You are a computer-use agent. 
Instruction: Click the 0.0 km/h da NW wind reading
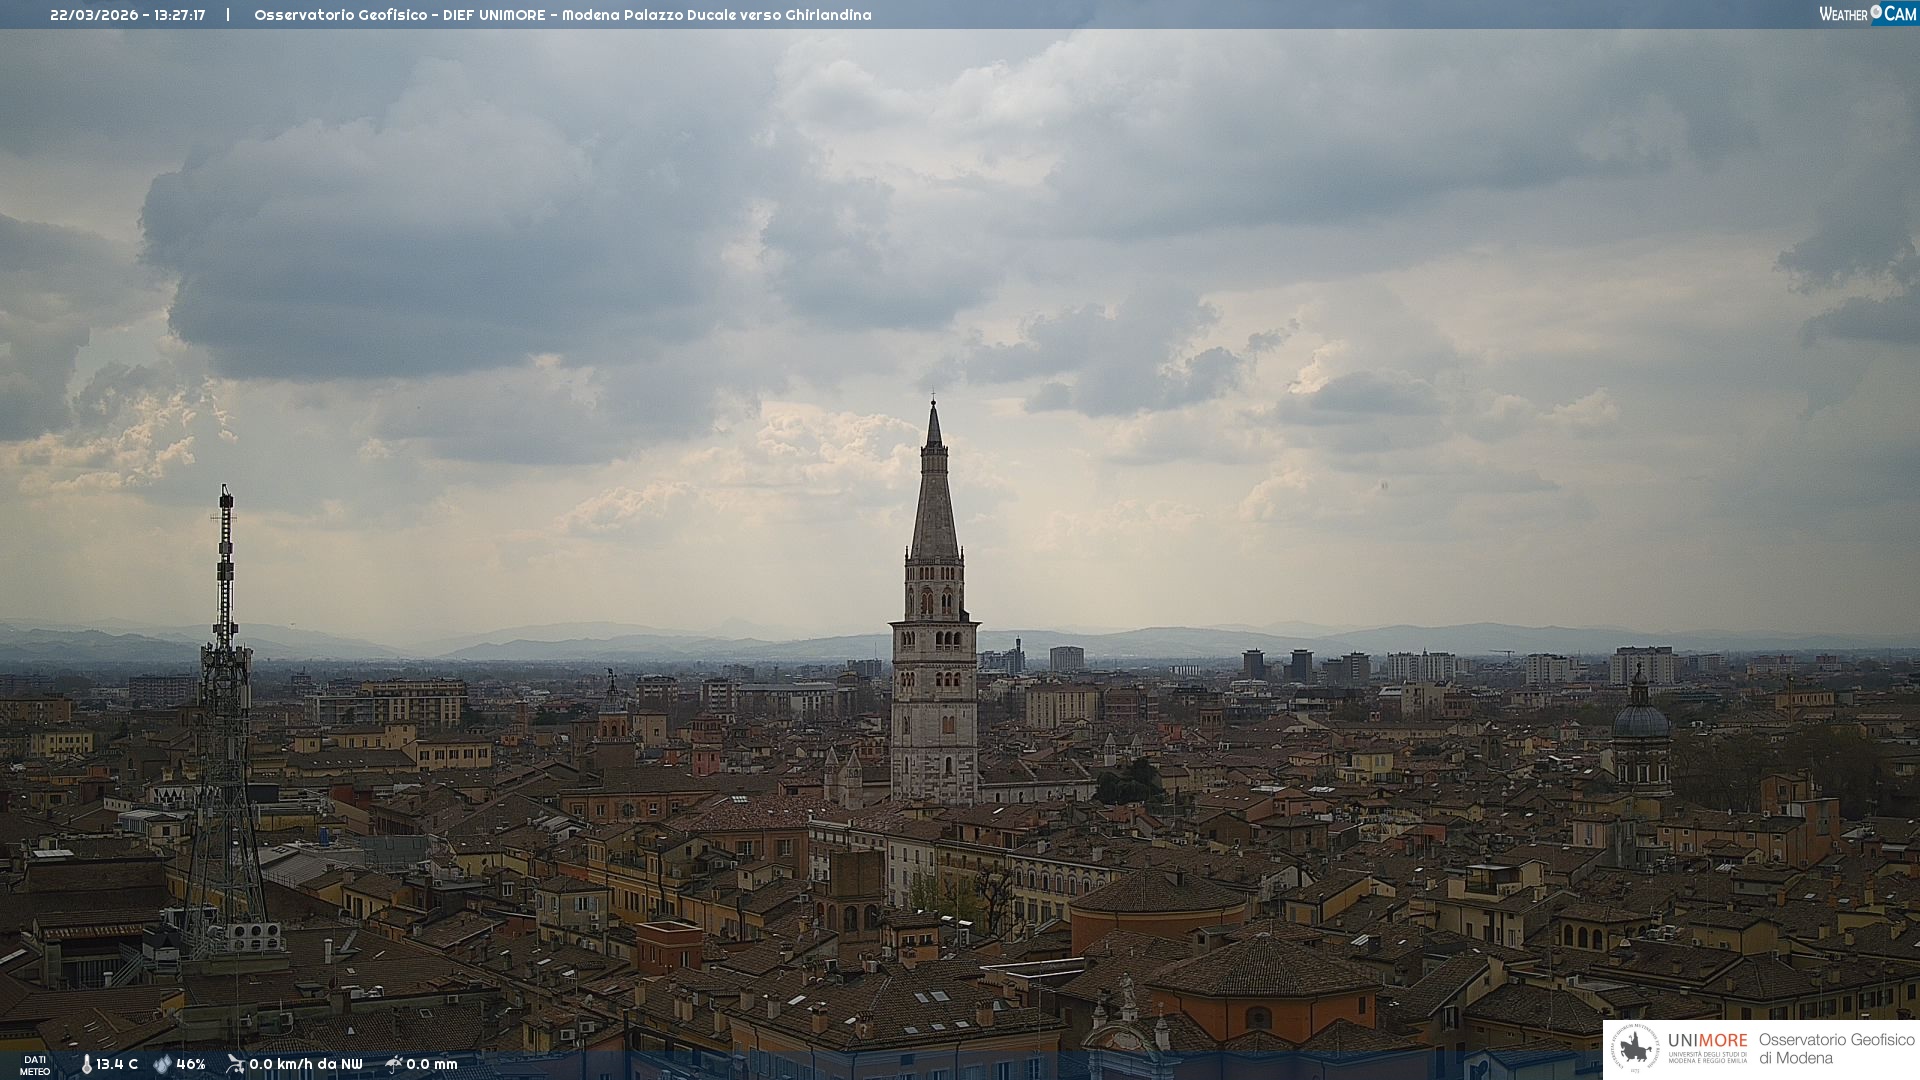305,1064
